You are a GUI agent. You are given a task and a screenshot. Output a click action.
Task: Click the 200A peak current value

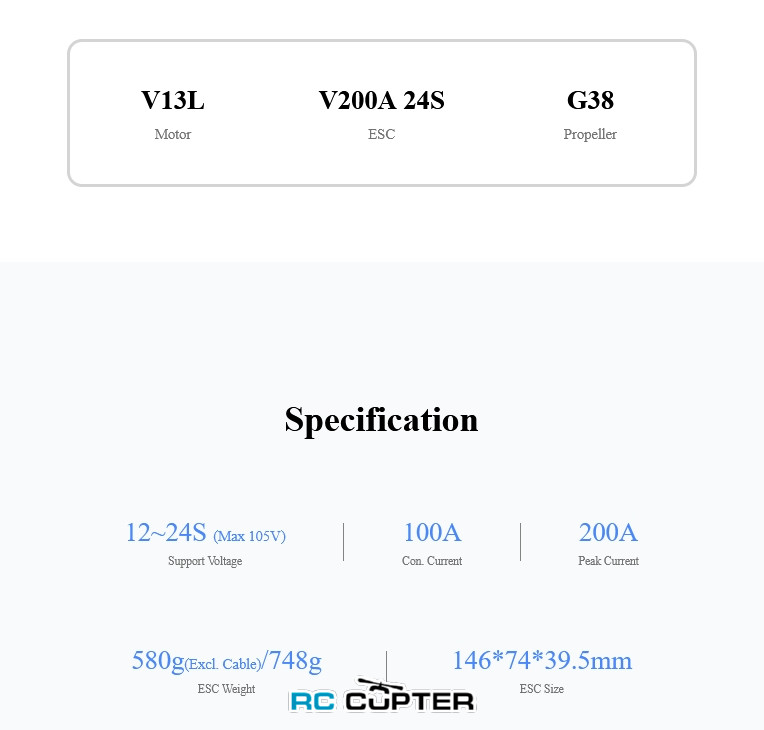click(x=608, y=533)
